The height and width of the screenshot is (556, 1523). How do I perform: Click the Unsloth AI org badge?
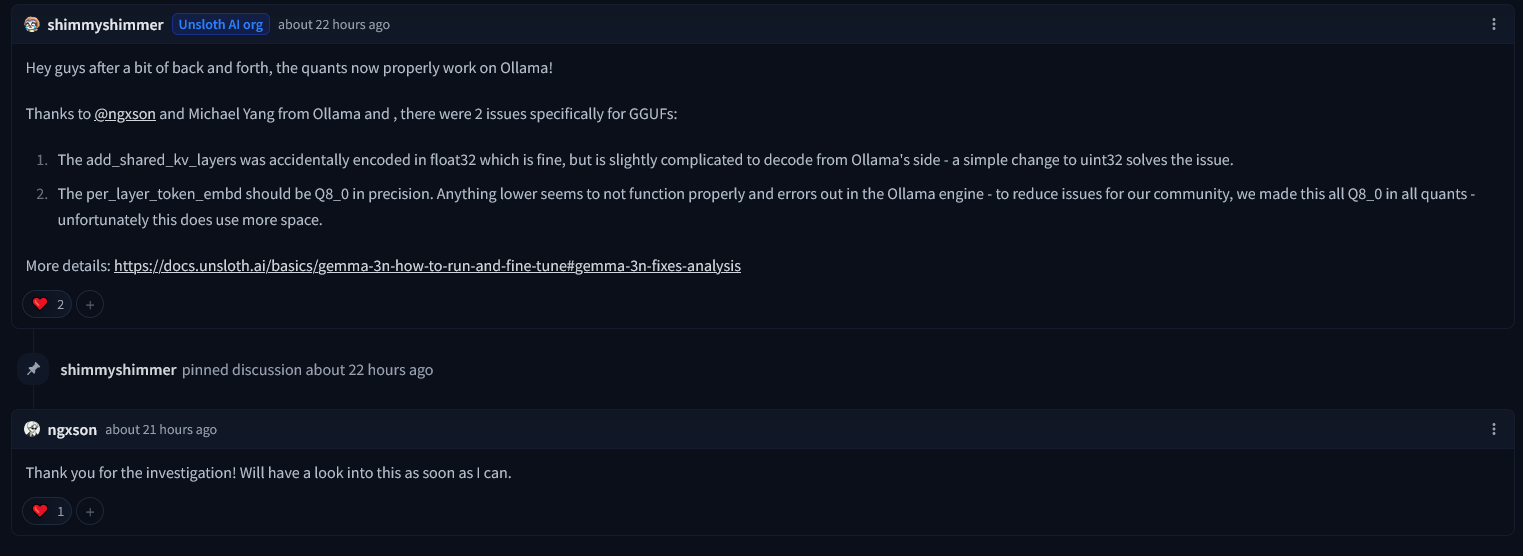pos(221,25)
